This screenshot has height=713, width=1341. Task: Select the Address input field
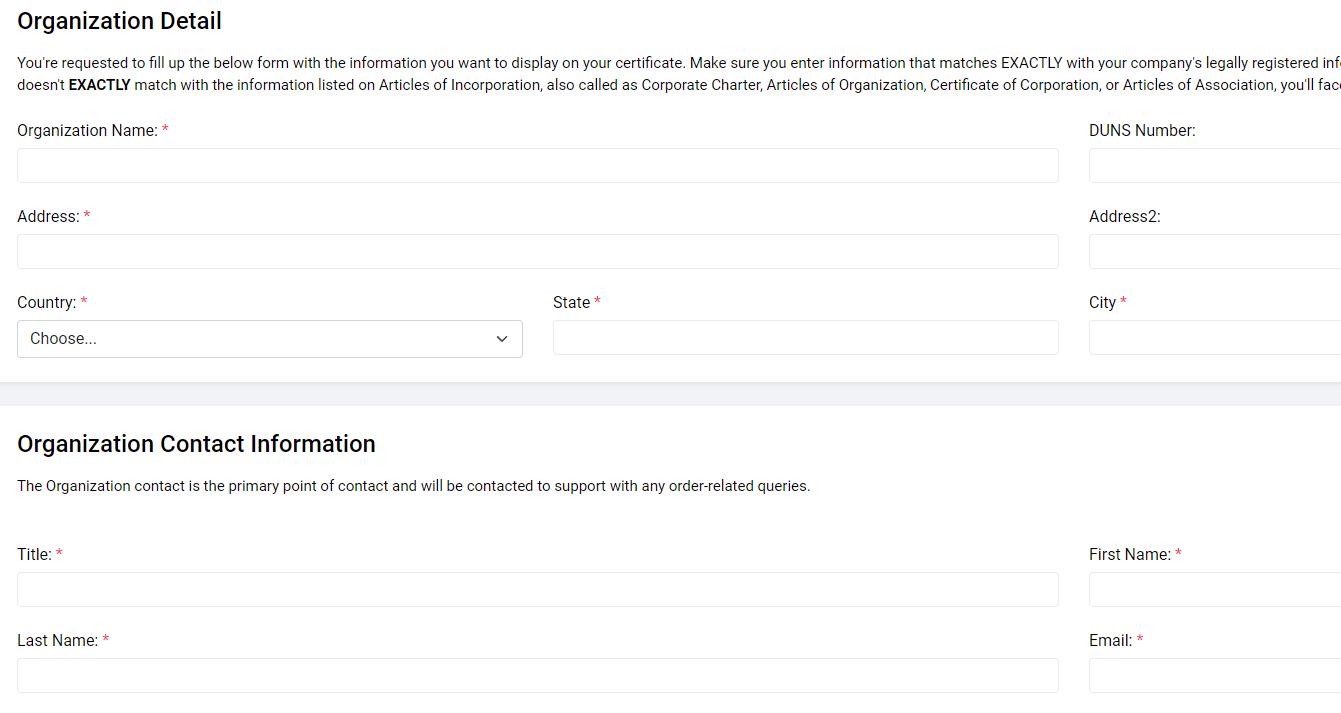(x=537, y=251)
